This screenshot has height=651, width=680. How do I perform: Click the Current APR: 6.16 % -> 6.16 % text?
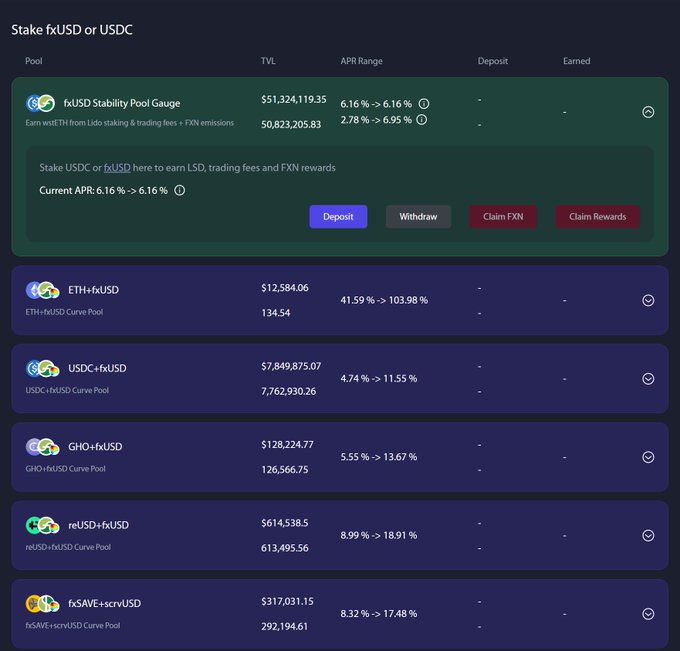point(103,190)
